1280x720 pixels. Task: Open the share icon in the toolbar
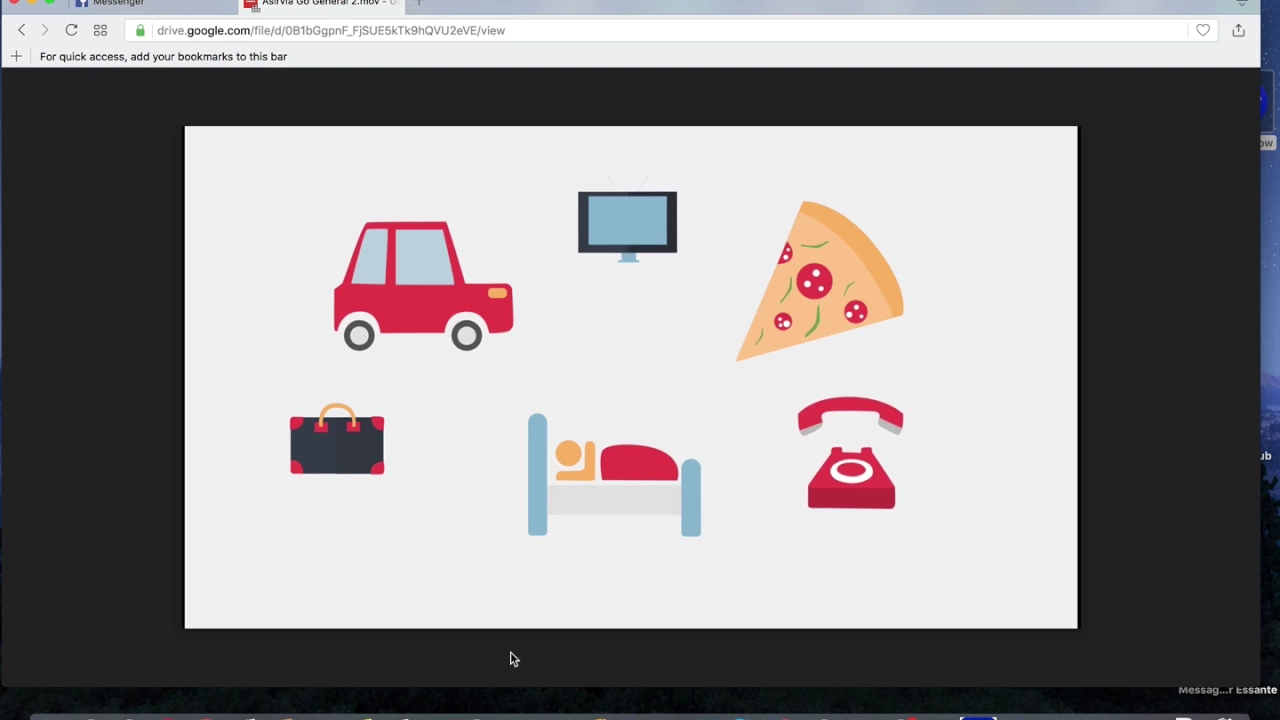click(1238, 30)
